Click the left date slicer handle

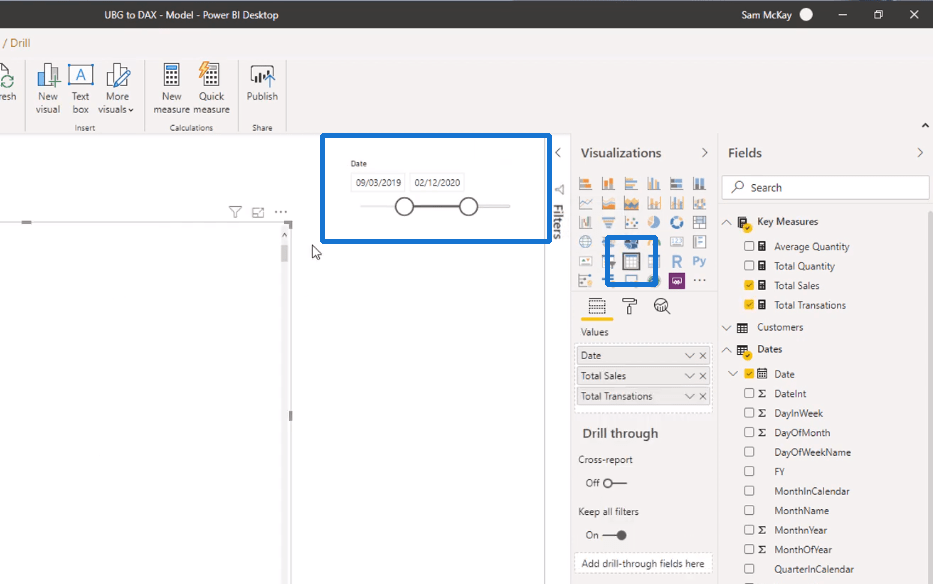(x=405, y=207)
